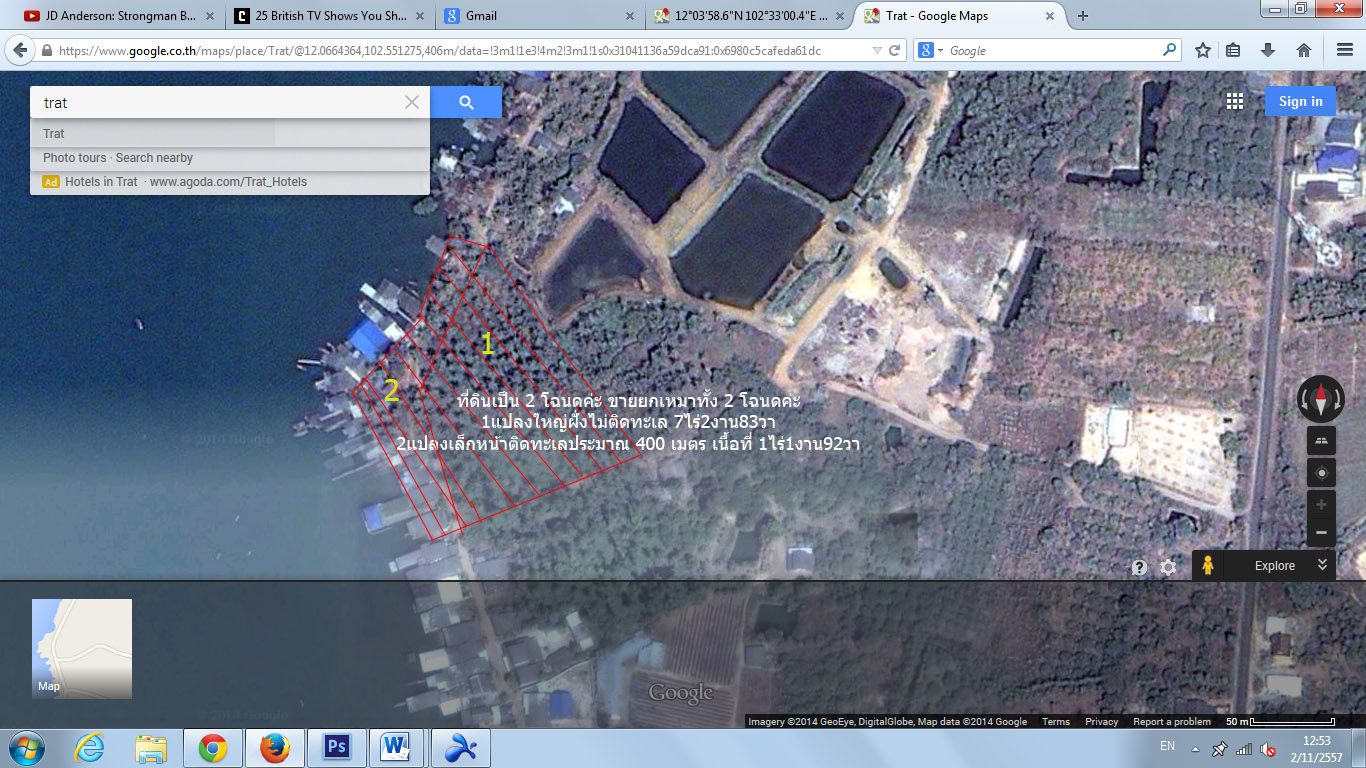Click the Sign in button
The image size is (1366, 768).
tap(1300, 101)
